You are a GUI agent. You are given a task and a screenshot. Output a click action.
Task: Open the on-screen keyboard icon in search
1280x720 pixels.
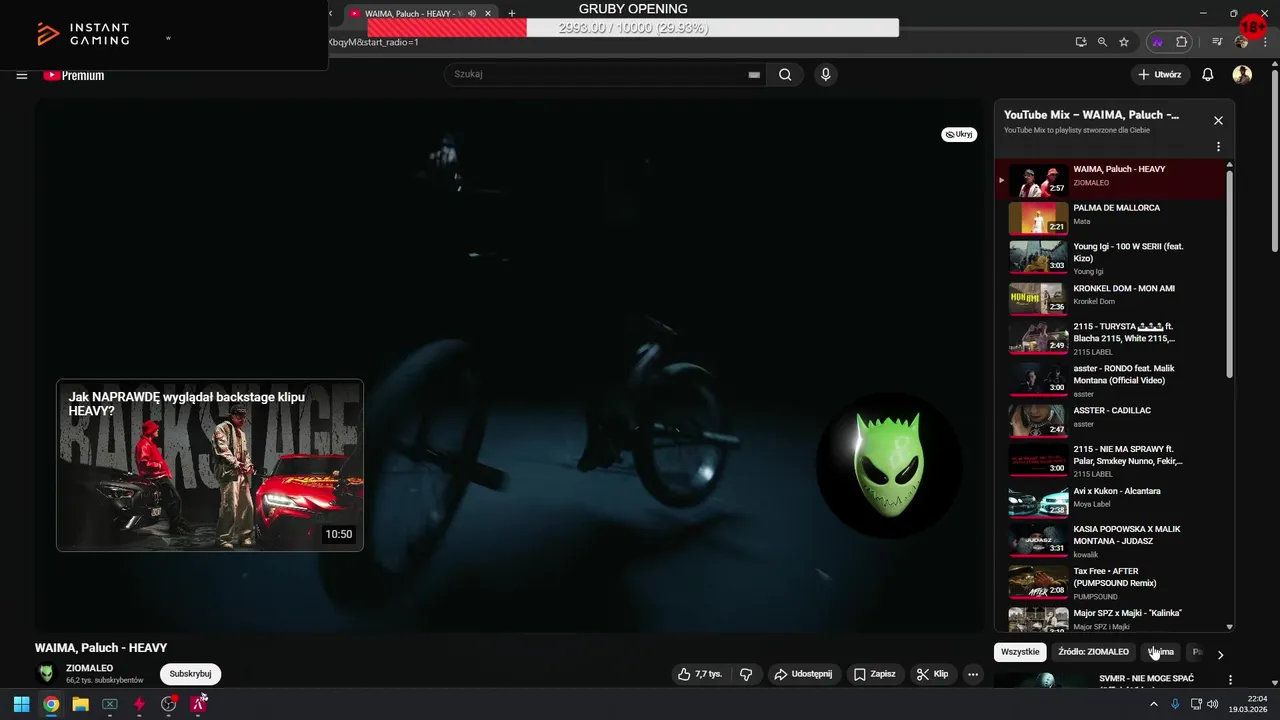(x=754, y=75)
